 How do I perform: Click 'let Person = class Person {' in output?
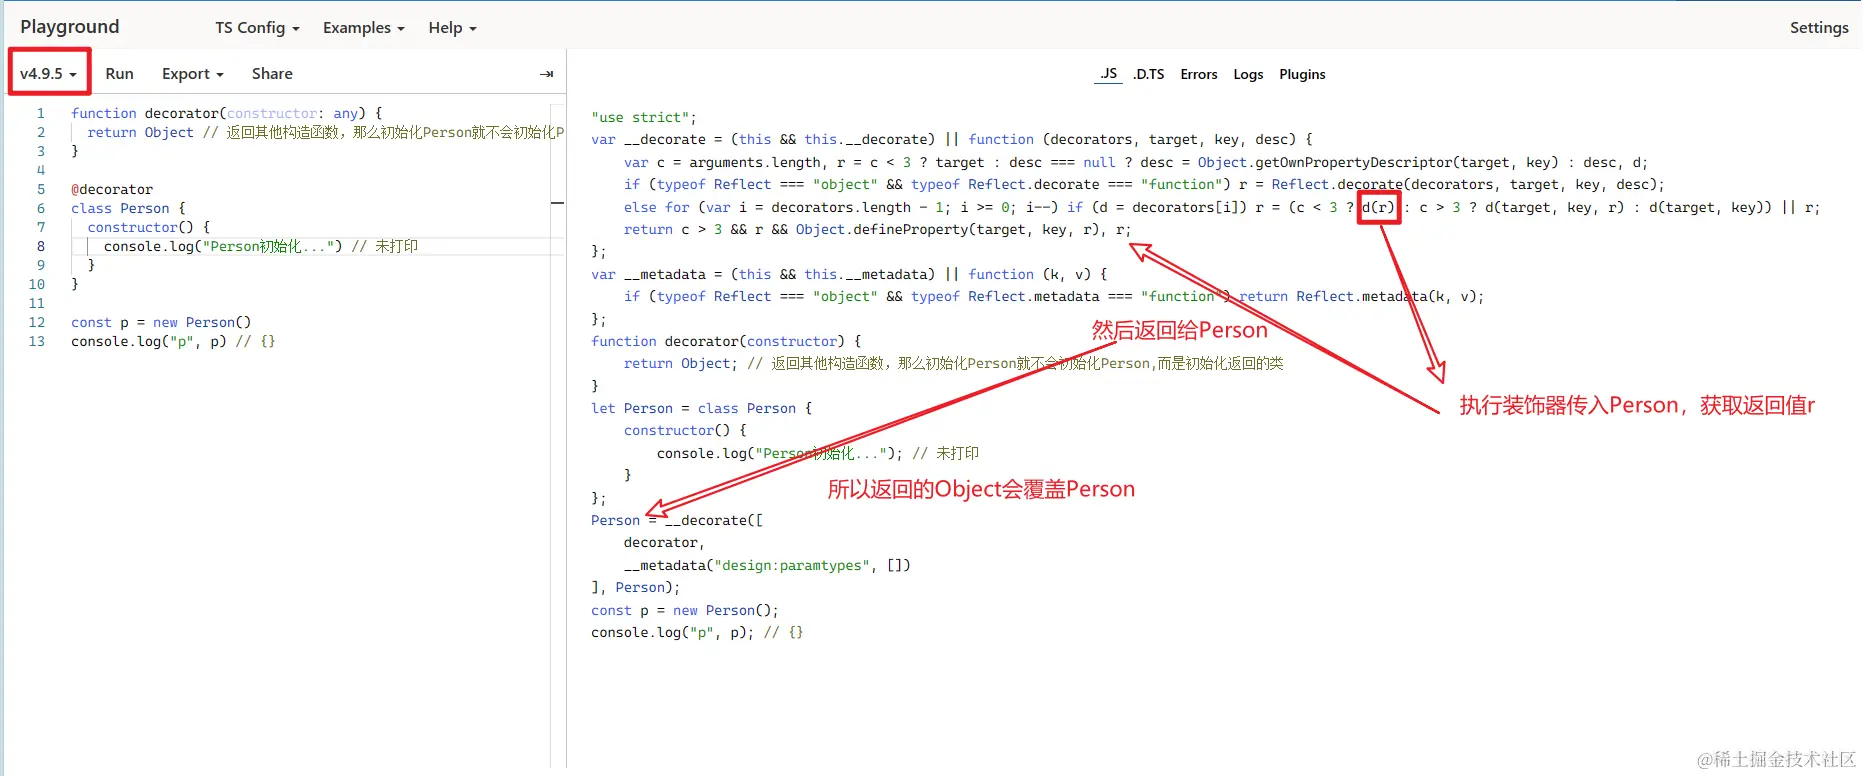pyautogui.click(x=702, y=408)
